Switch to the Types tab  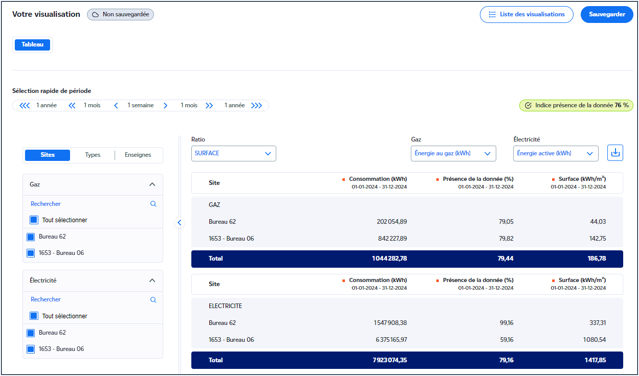(93, 155)
